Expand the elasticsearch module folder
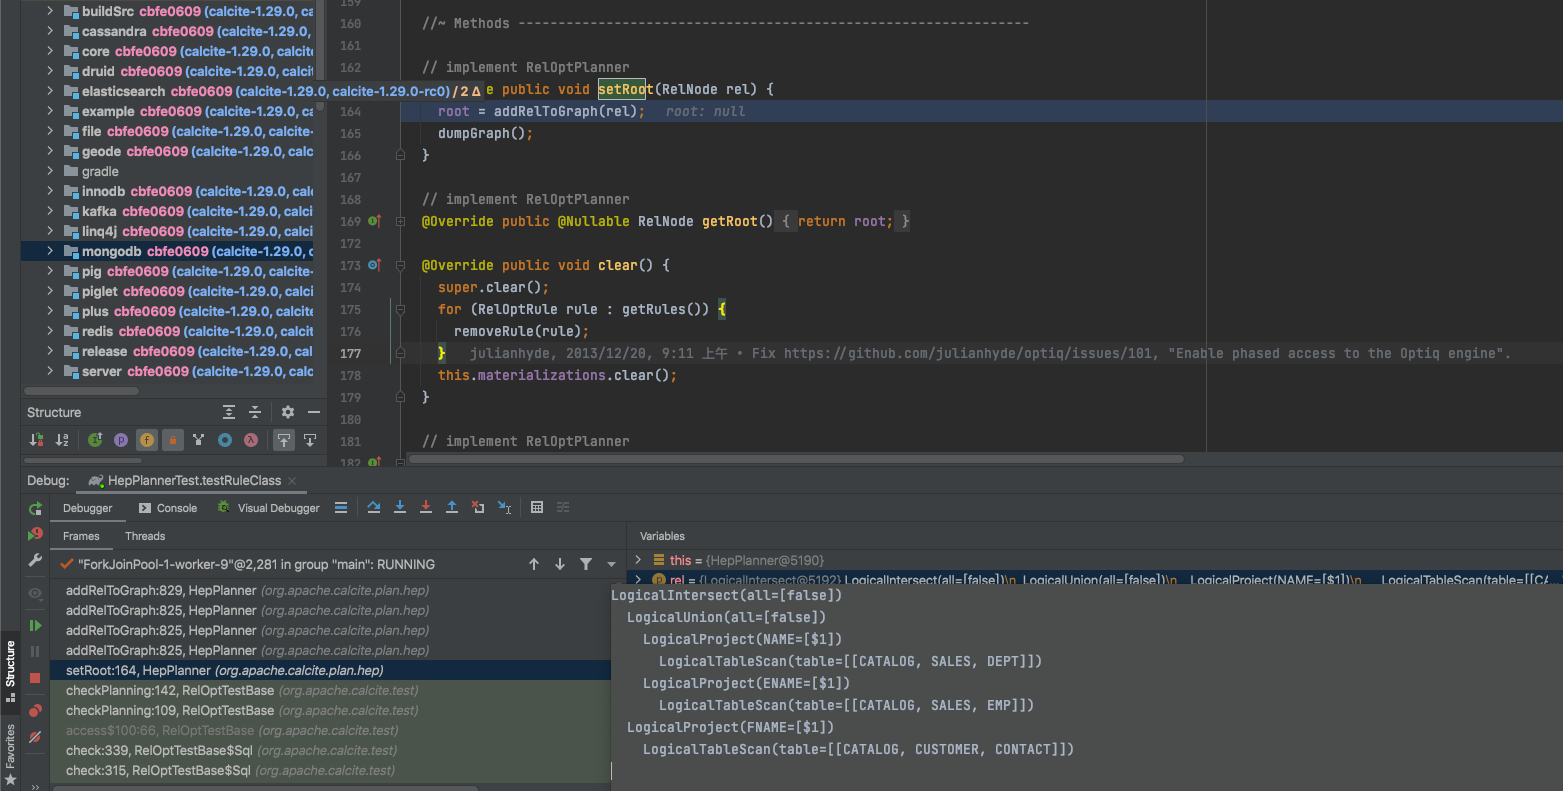The image size is (1563, 791). pyautogui.click(x=50, y=91)
